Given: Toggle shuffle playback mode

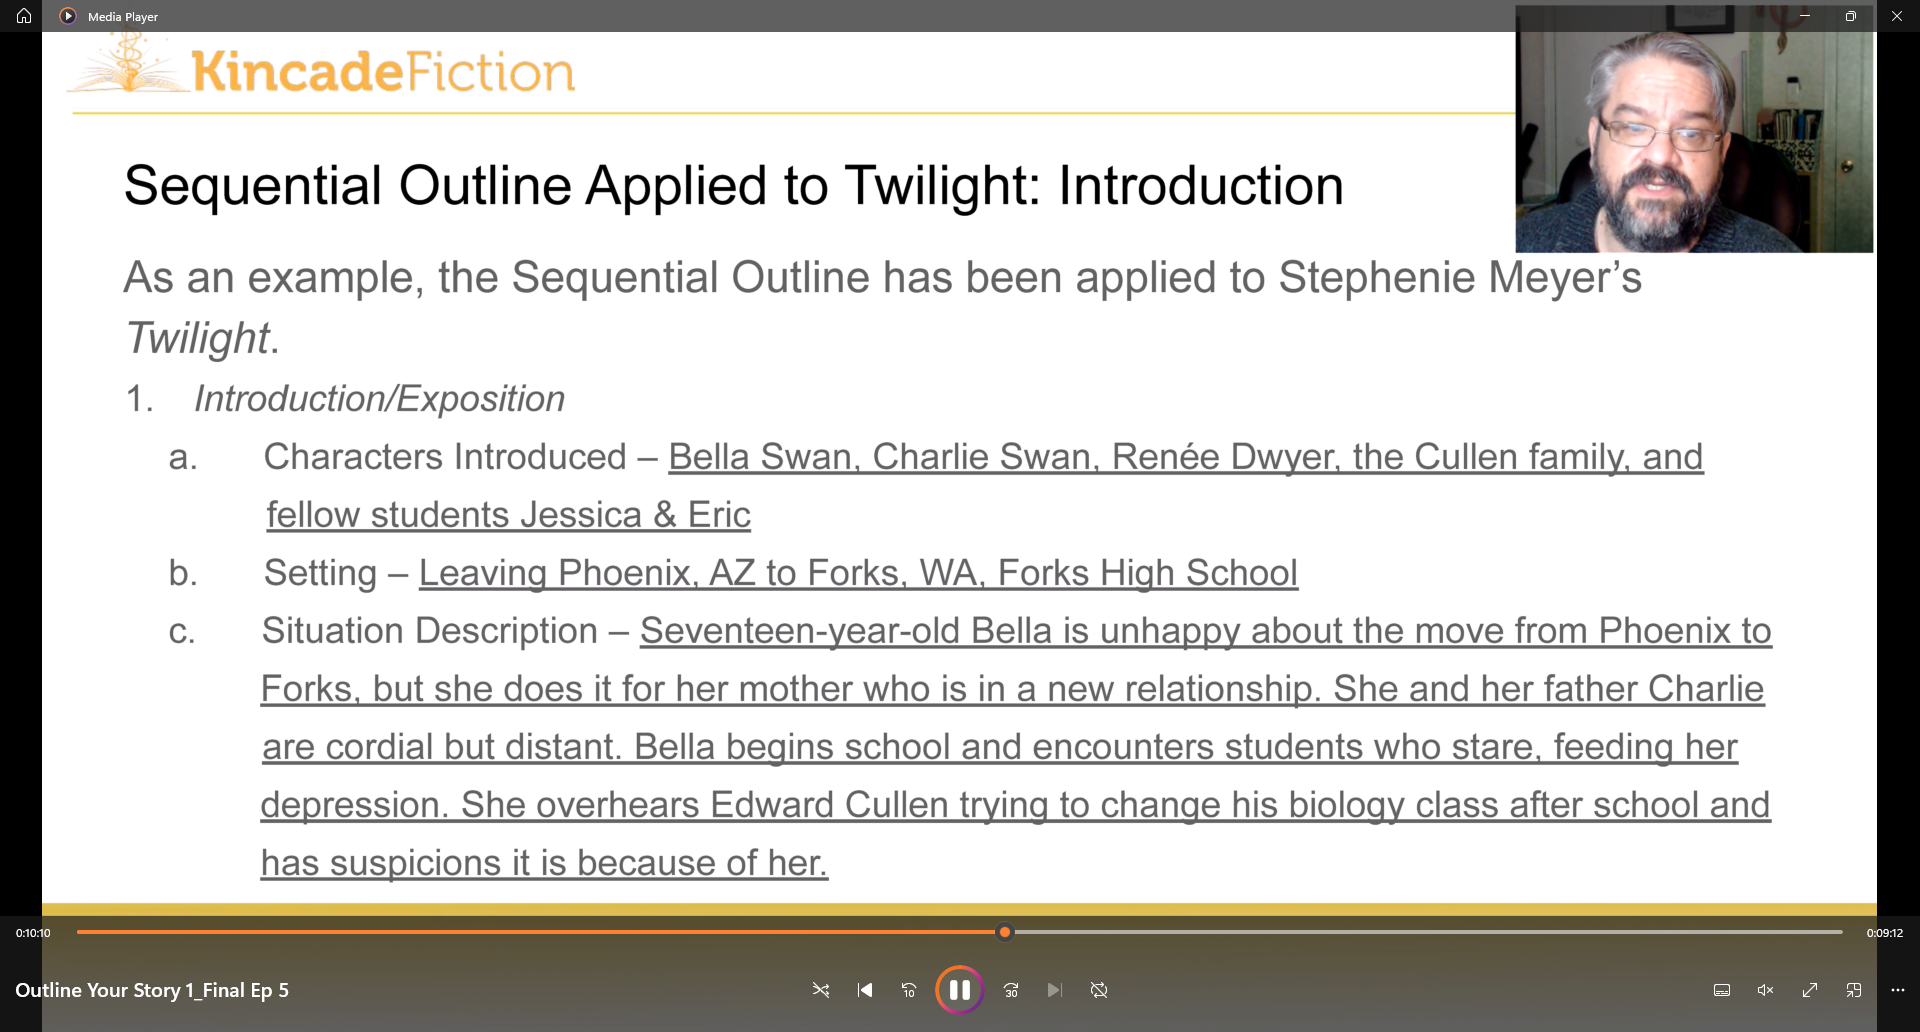Looking at the screenshot, I should tap(821, 990).
